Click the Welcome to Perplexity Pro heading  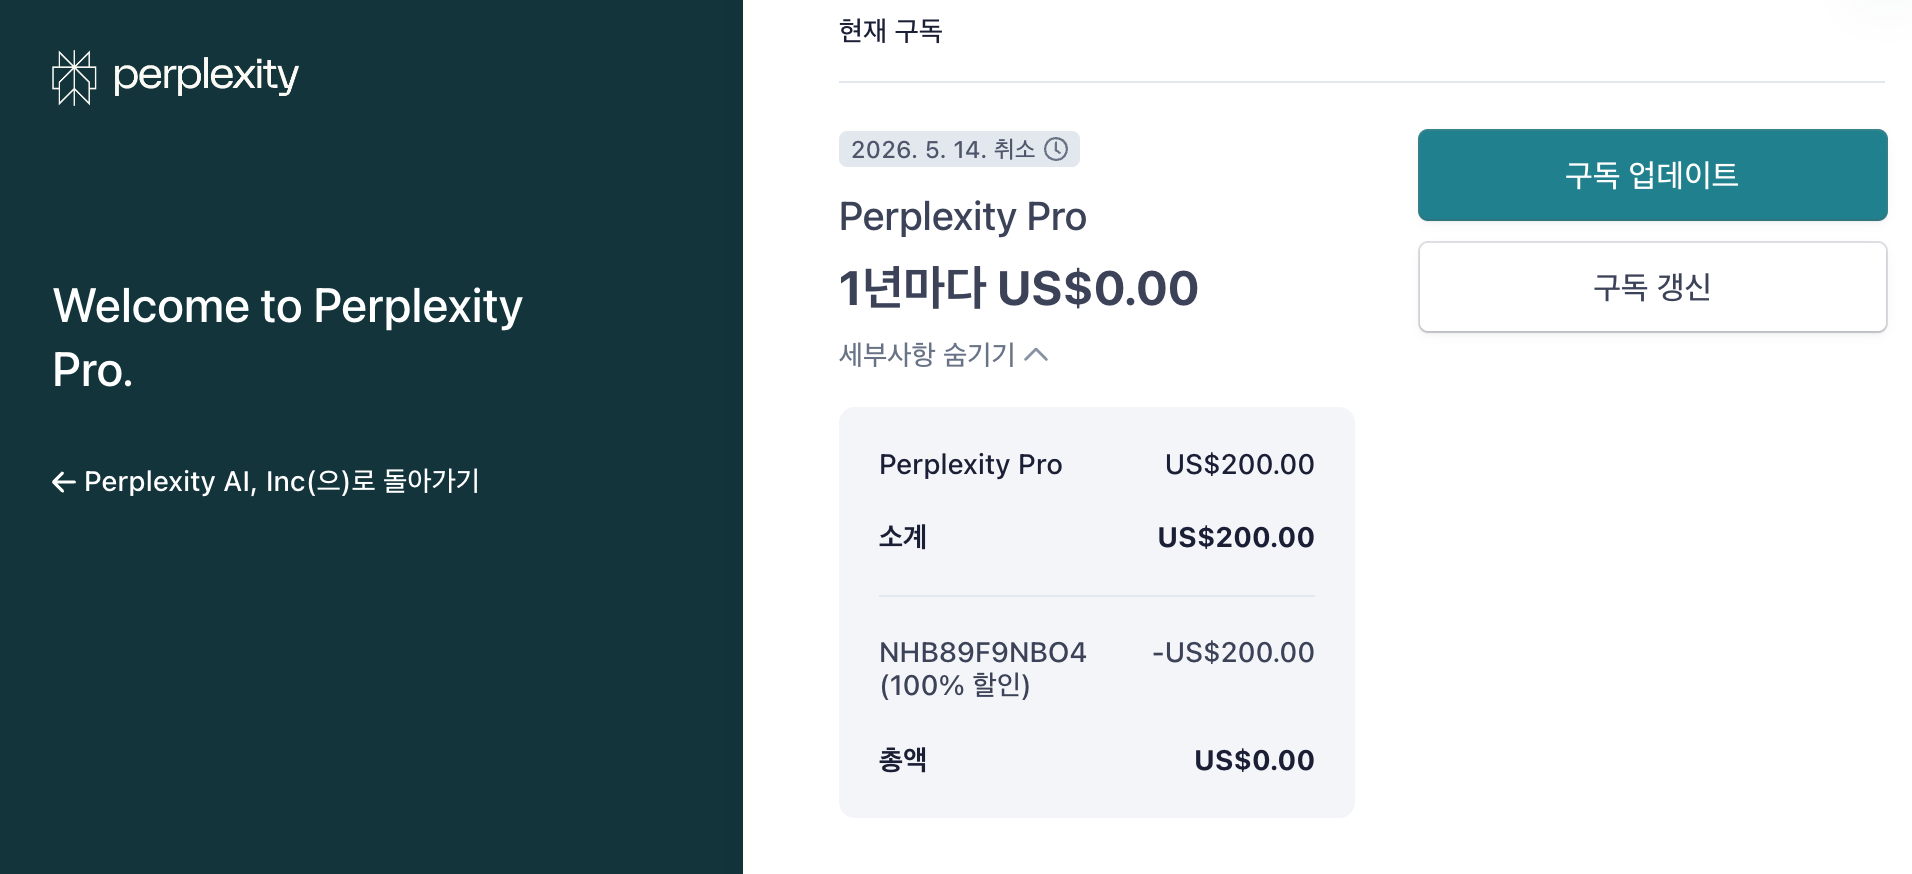(x=287, y=337)
